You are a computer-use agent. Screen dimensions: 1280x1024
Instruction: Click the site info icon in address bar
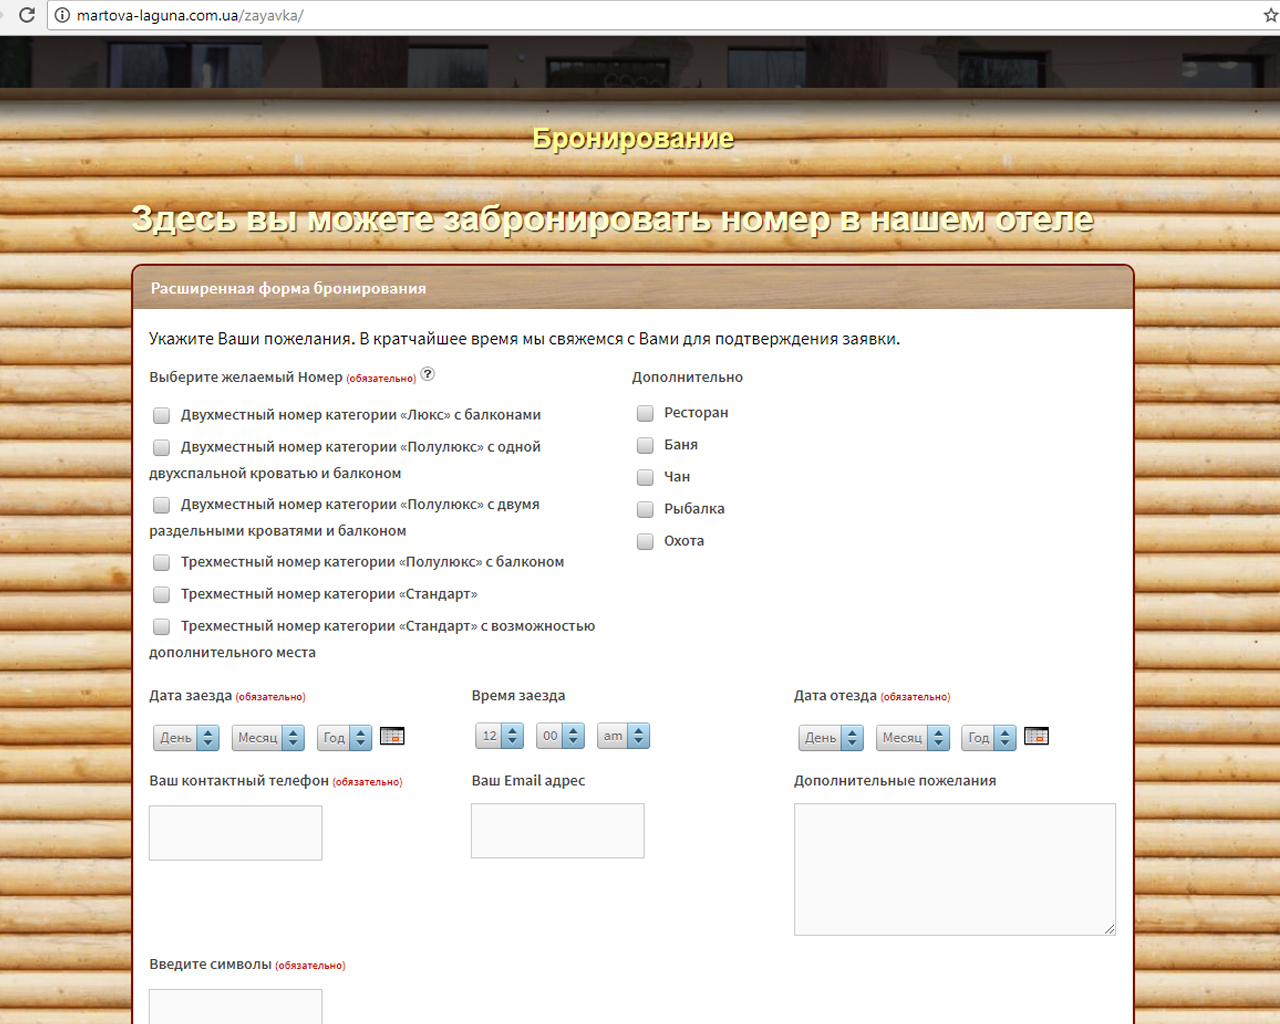click(62, 15)
